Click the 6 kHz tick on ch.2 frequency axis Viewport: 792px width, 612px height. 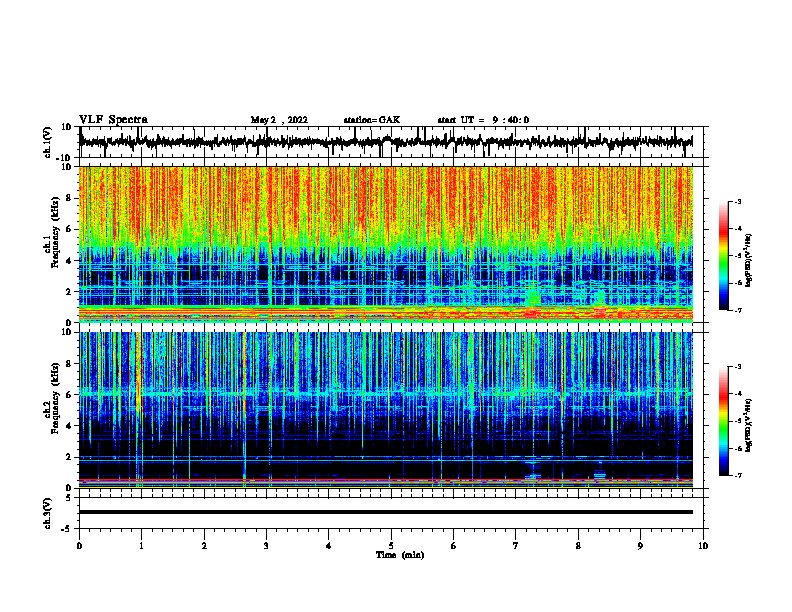click(69, 395)
